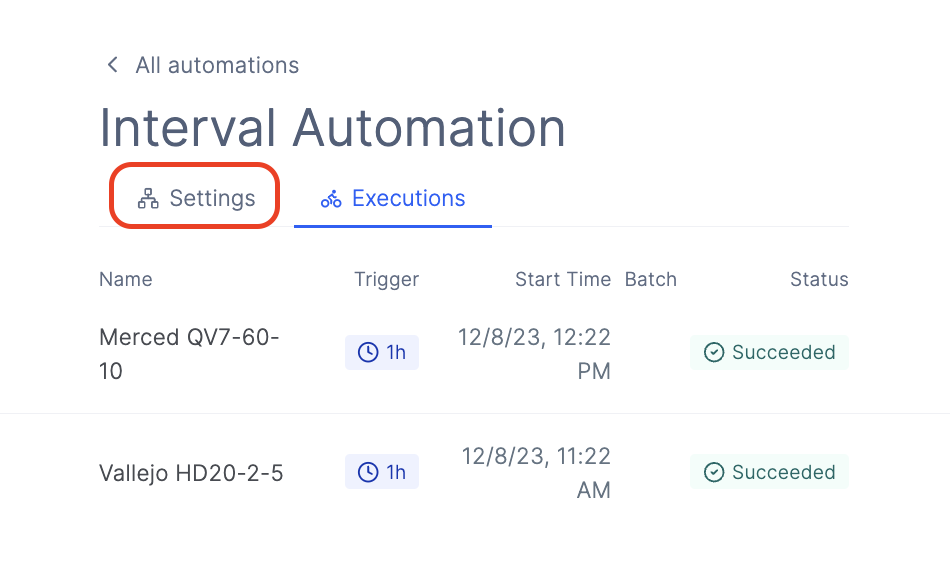Click the Status column header
Viewport: 950px width, 564px height.
[x=819, y=279]
